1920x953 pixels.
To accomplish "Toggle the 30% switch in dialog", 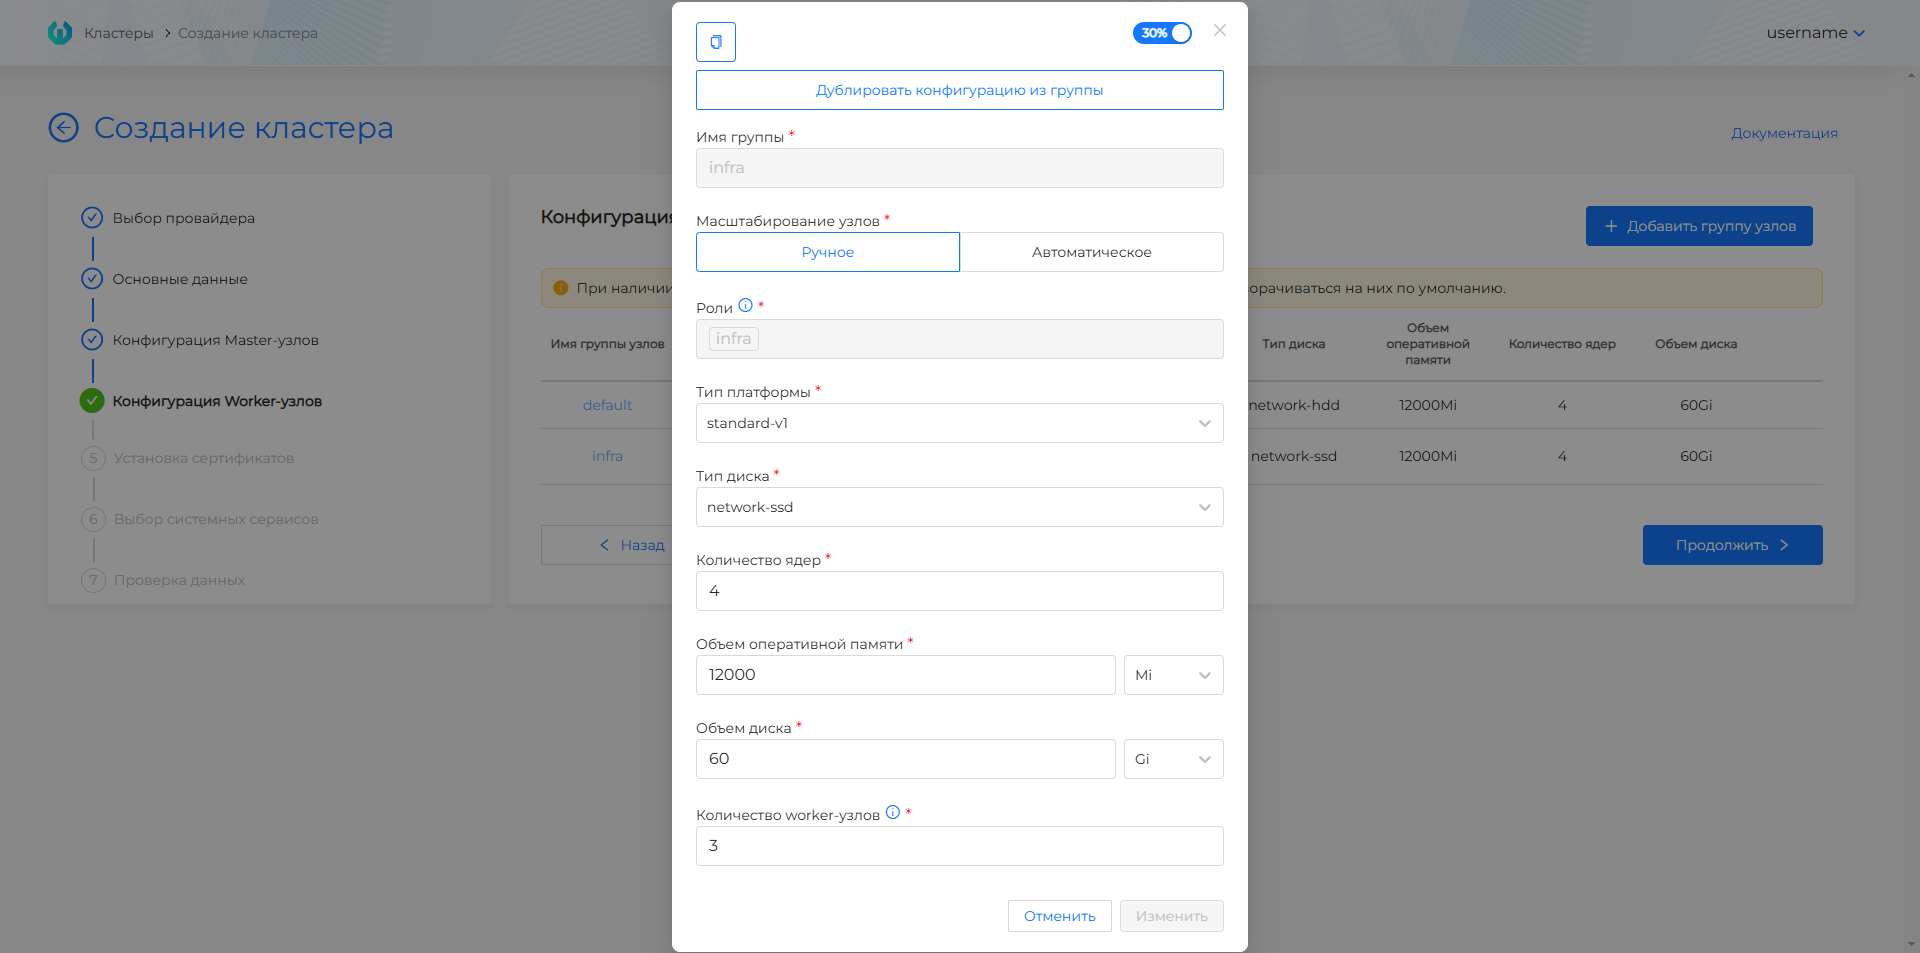I will (1162, 33).
